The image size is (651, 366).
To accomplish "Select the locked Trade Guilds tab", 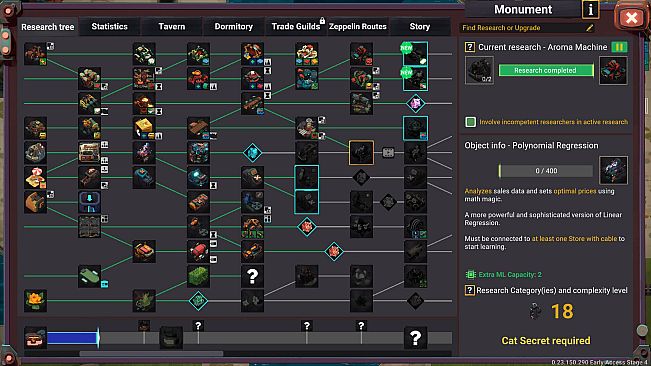I will click(296, 27).
